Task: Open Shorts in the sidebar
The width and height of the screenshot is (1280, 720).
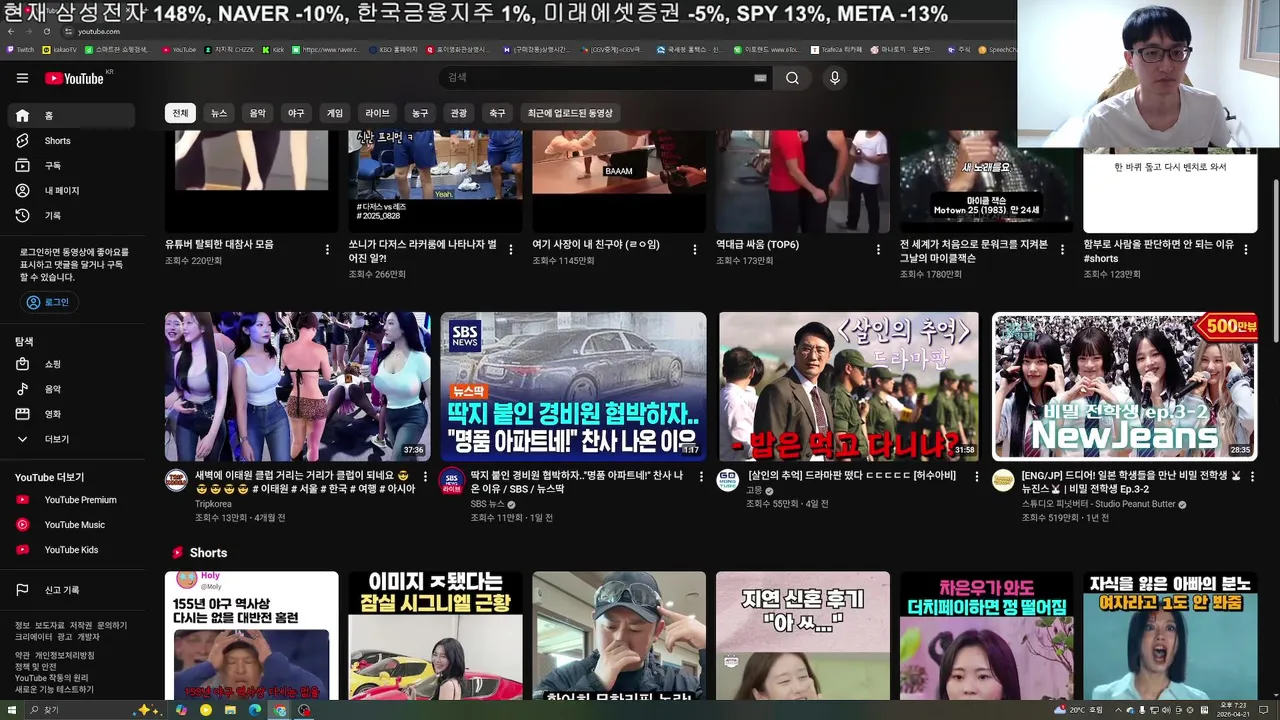Action: [x=70, y=141]
